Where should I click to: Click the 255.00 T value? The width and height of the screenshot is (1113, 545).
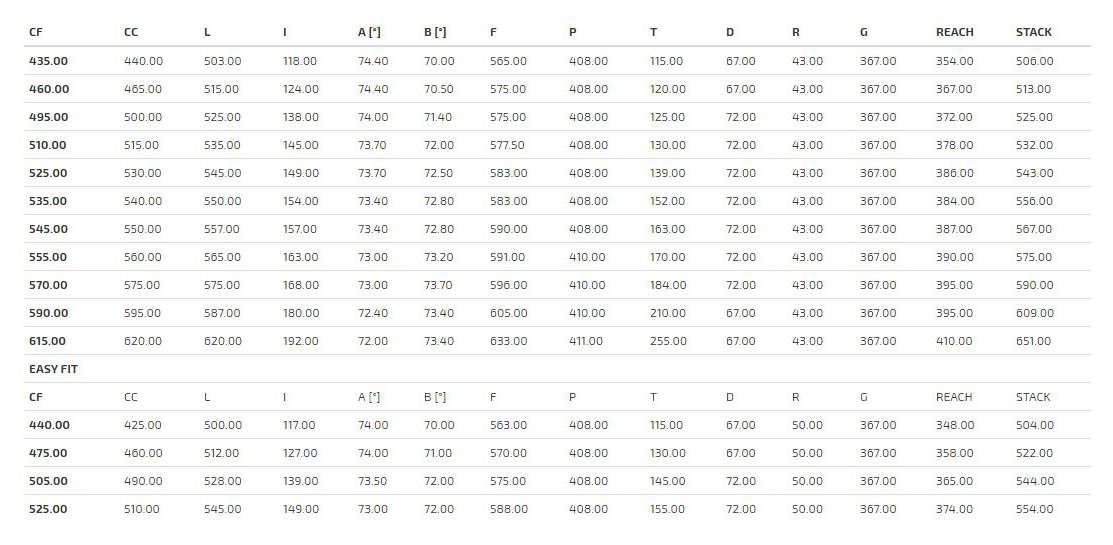click(668, 341)
